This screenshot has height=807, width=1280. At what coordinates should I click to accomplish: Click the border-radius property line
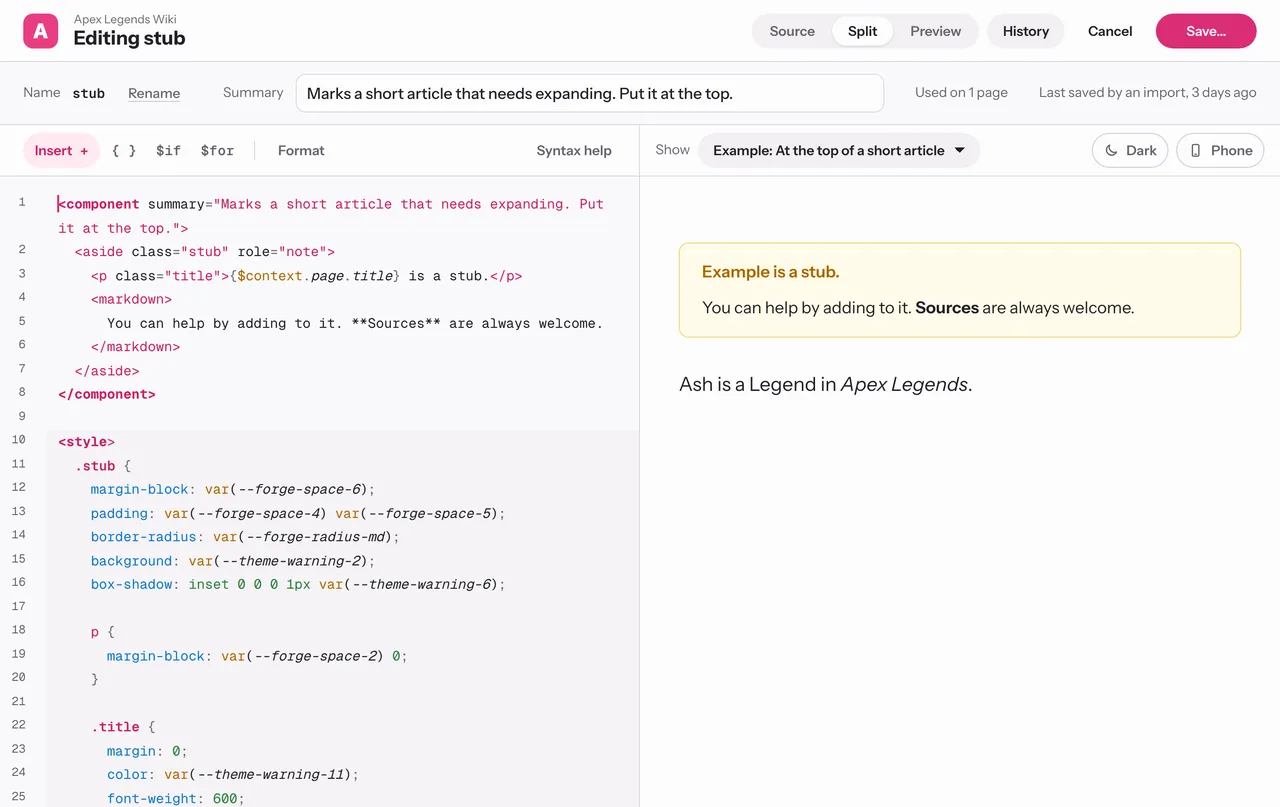tap(245, 537)
